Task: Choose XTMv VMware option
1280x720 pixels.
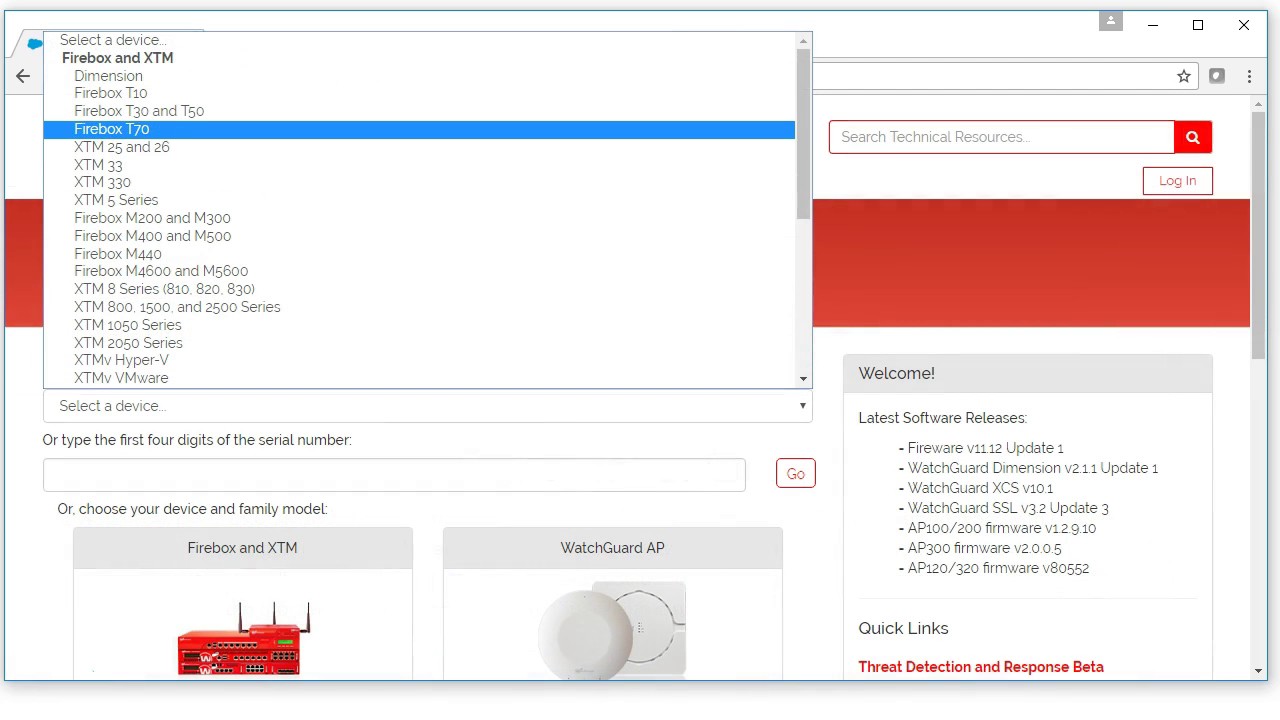Action: pos(419,378)
